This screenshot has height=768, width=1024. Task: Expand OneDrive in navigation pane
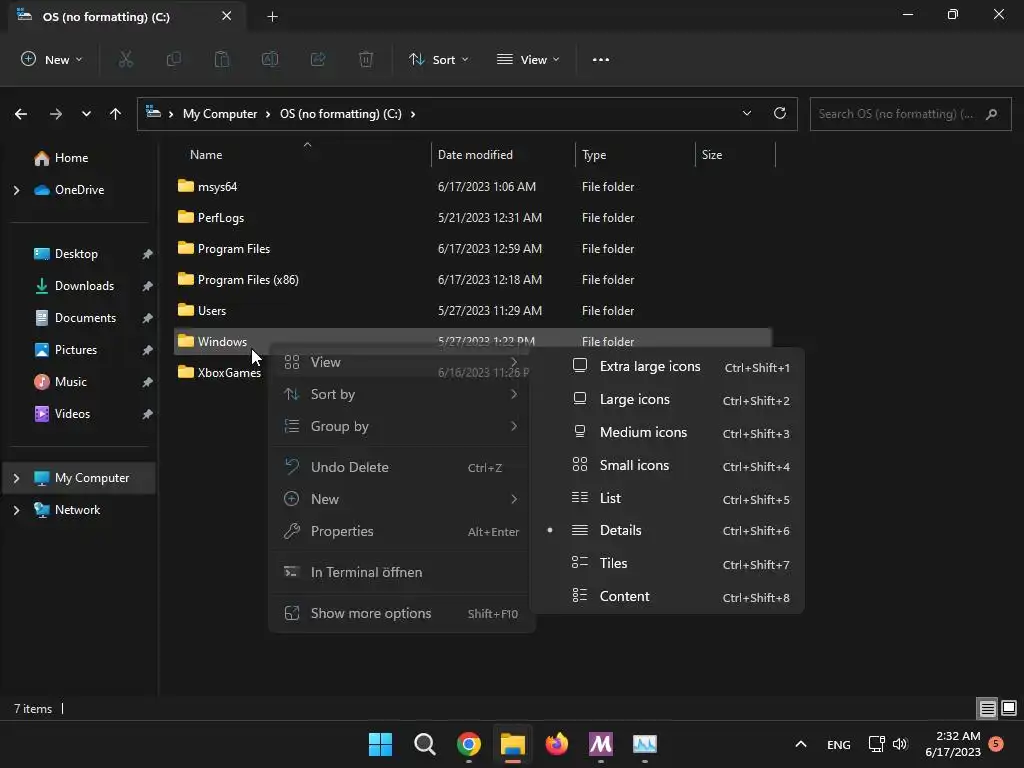click(16, 190)
